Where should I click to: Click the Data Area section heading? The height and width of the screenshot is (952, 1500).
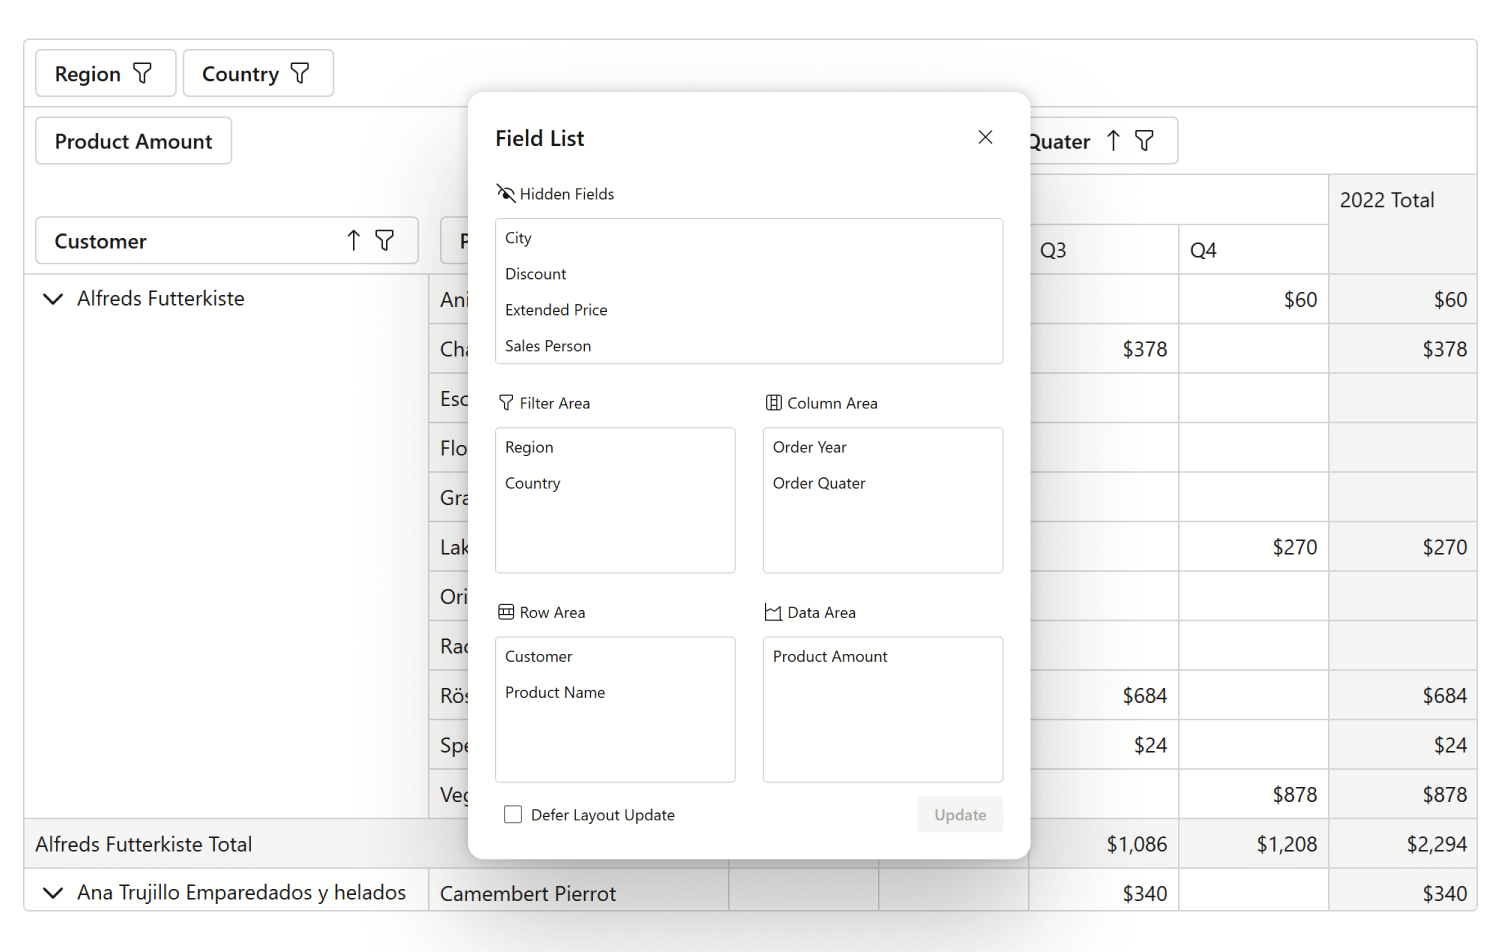click(810, 612)
